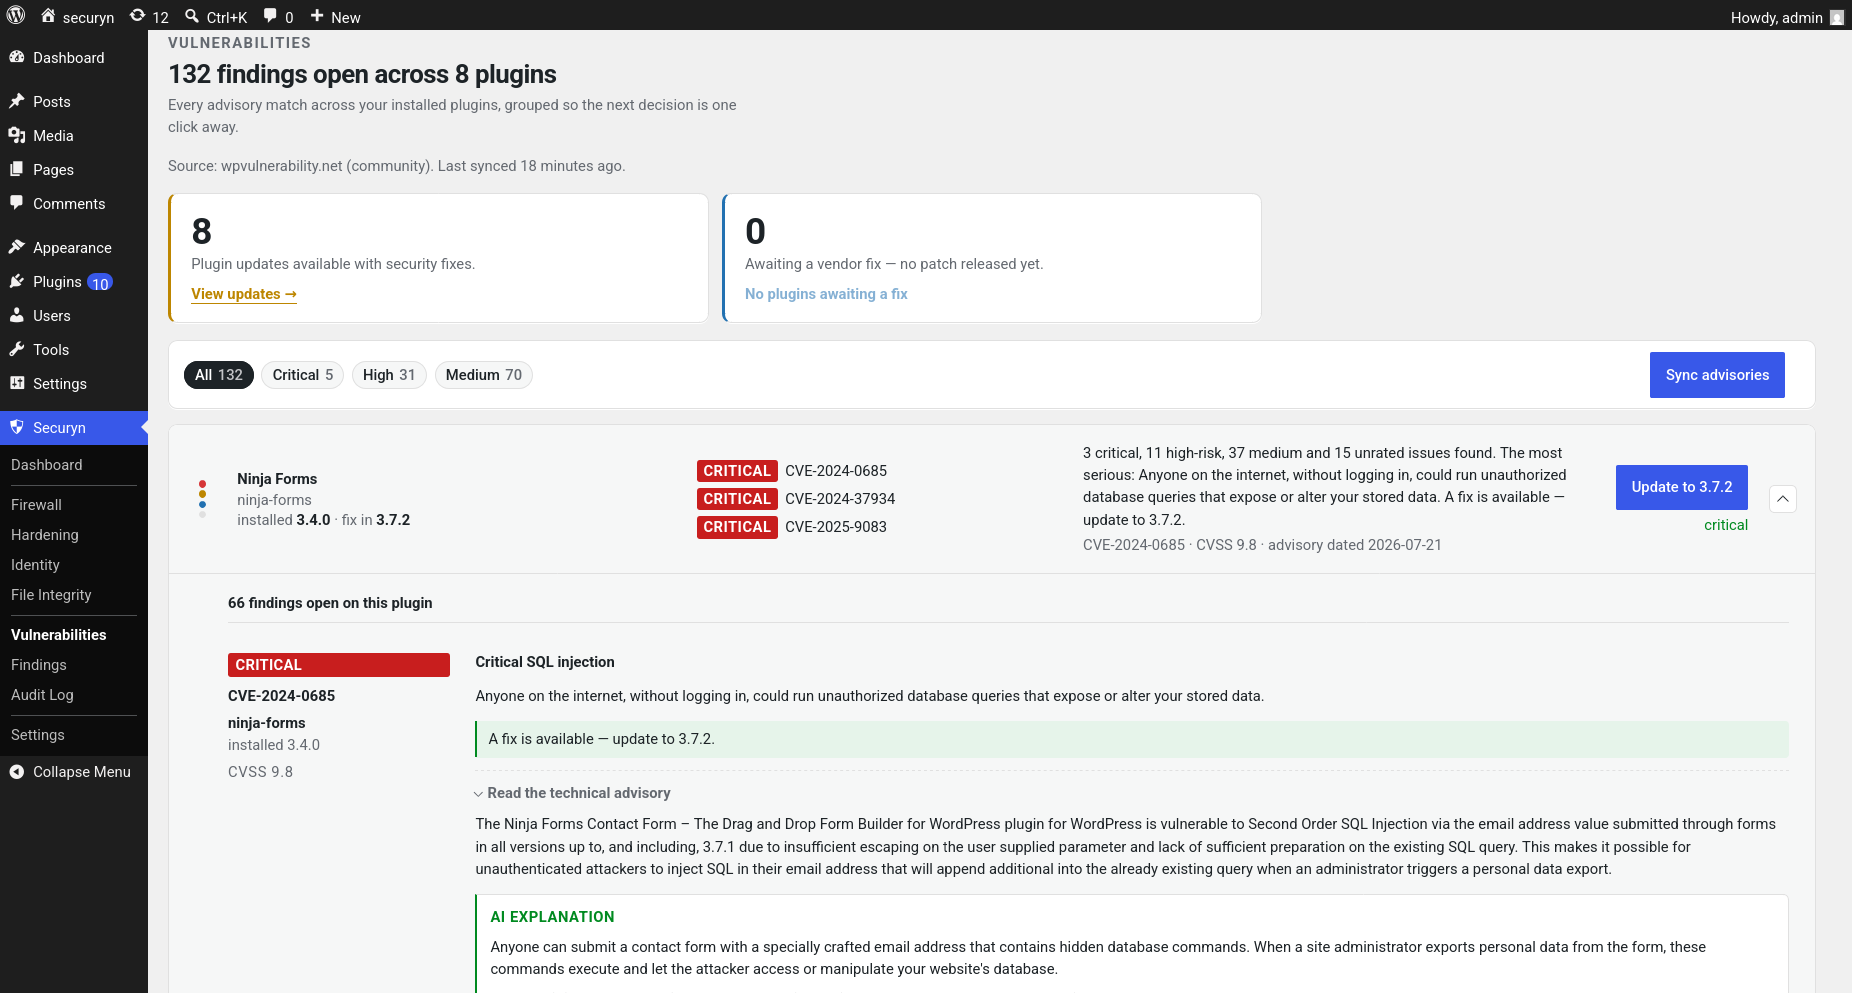Click the Pages icon in sidebar
The image size is (1852, 994).
pyautogui.click(x=17, y=169)
